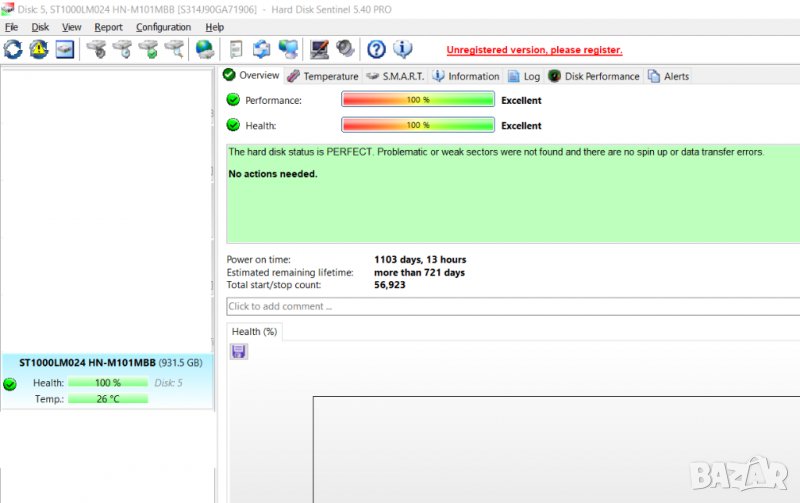
Task: Click the networked computers toolbar icon
Action: [288, 49]
